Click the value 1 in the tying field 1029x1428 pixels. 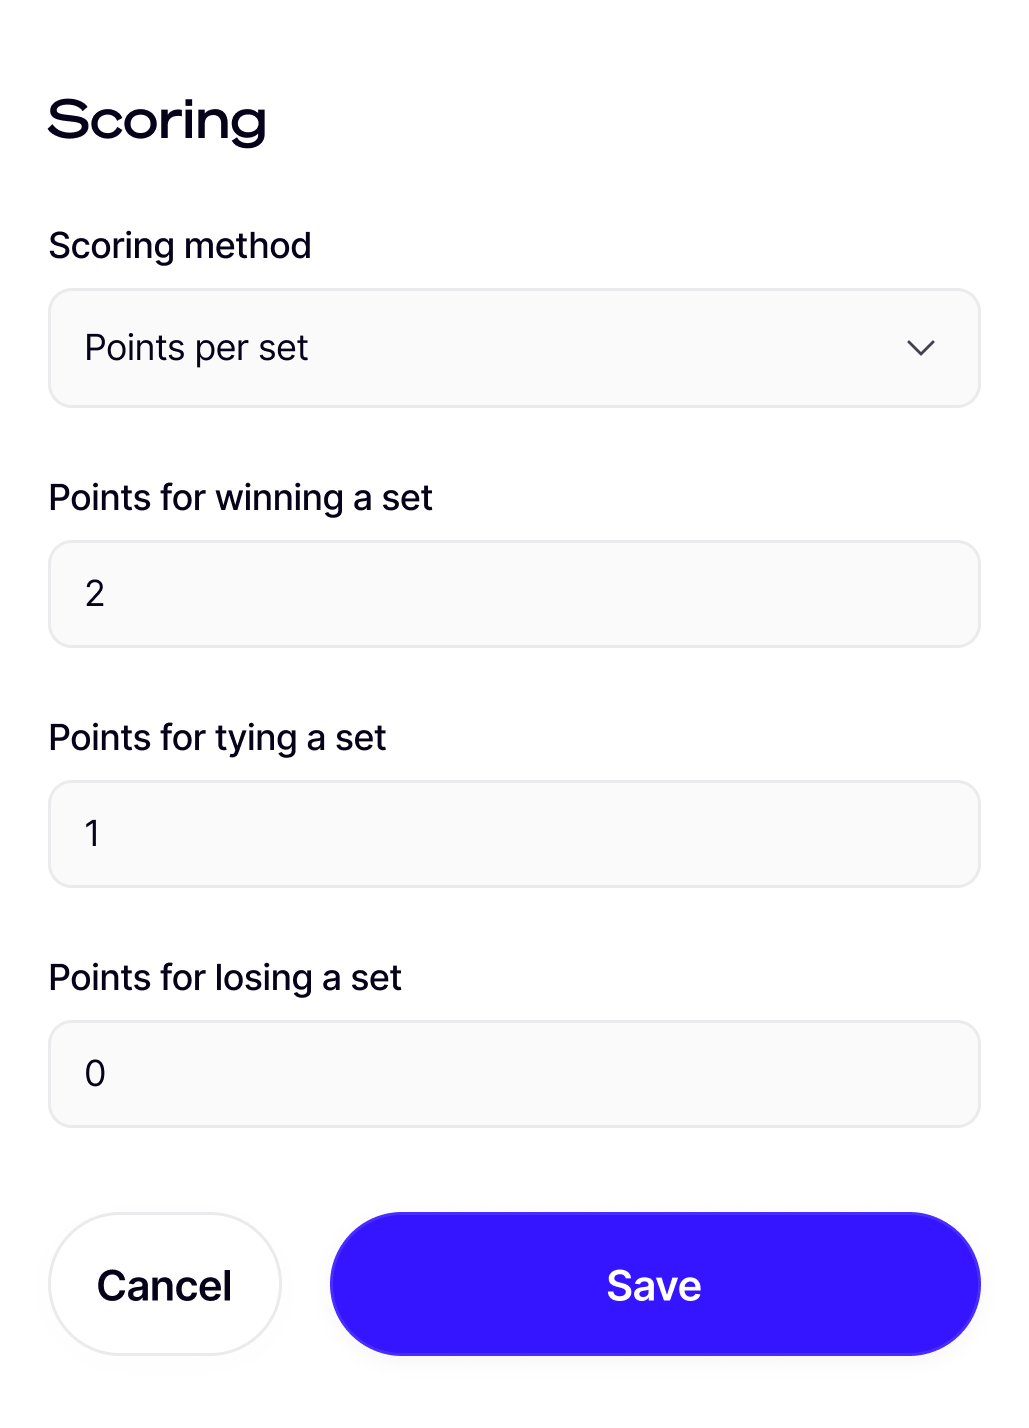tap(93, 834)
